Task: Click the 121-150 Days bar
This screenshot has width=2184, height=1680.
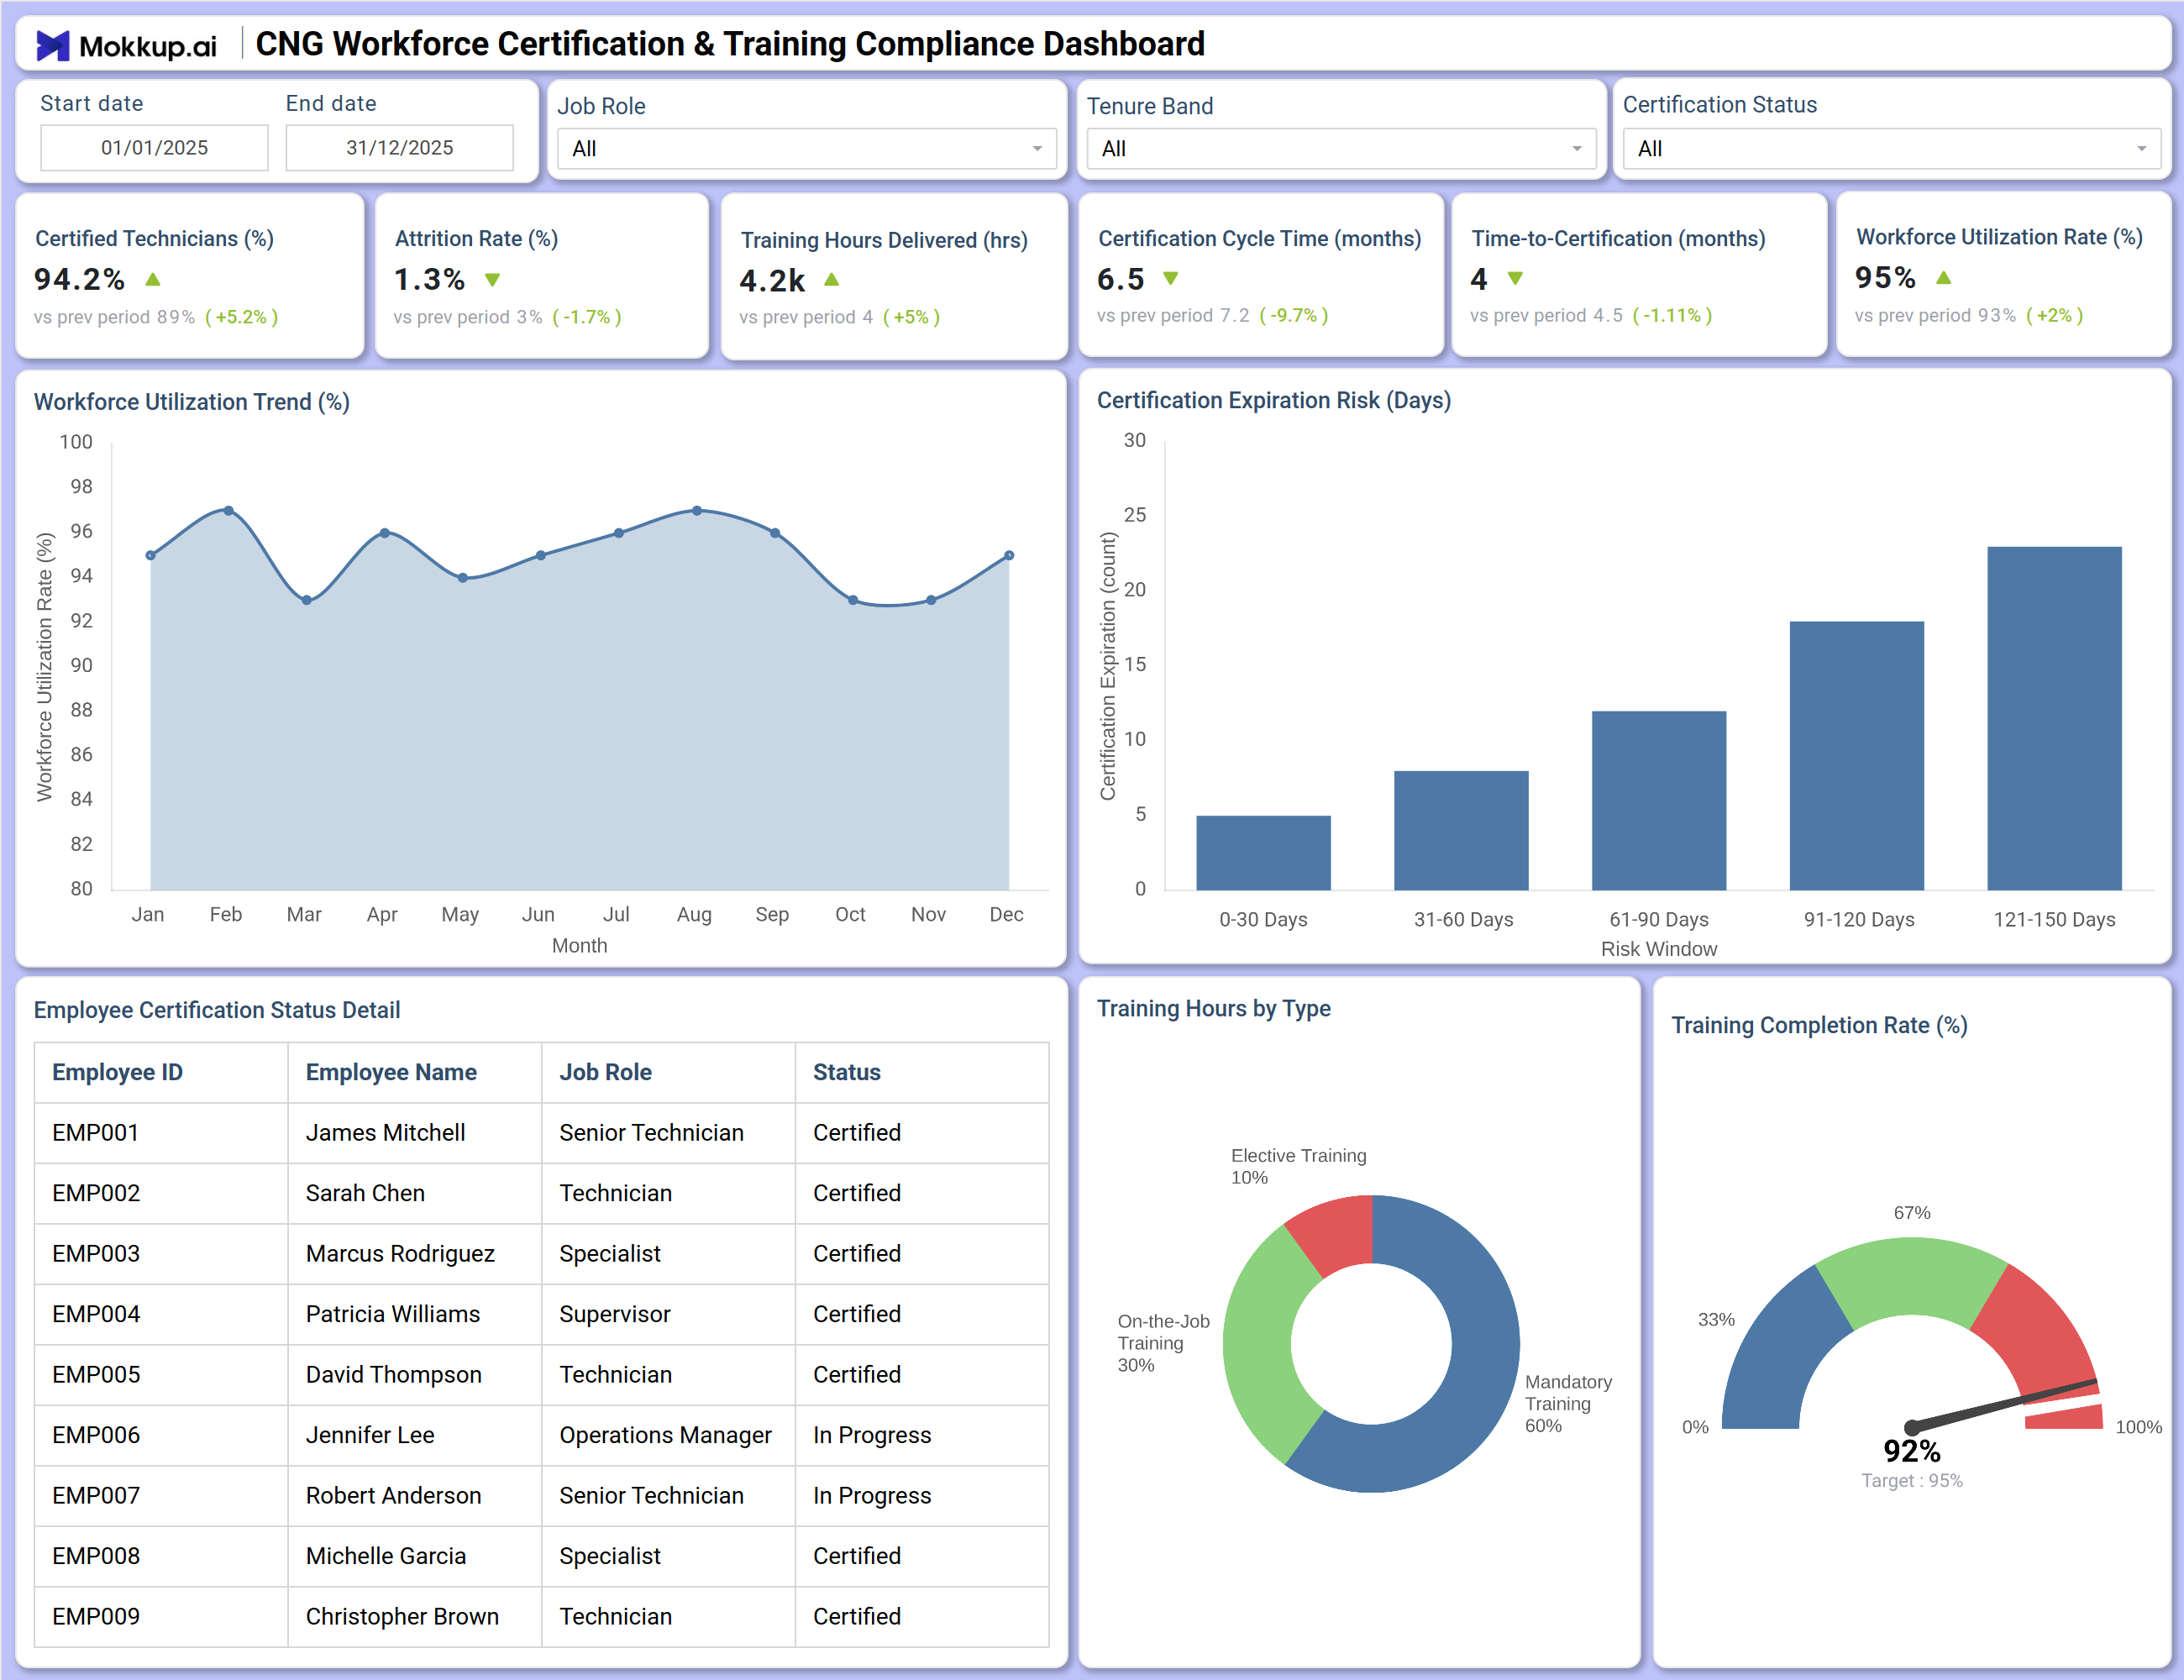Action: point(2055,718)
